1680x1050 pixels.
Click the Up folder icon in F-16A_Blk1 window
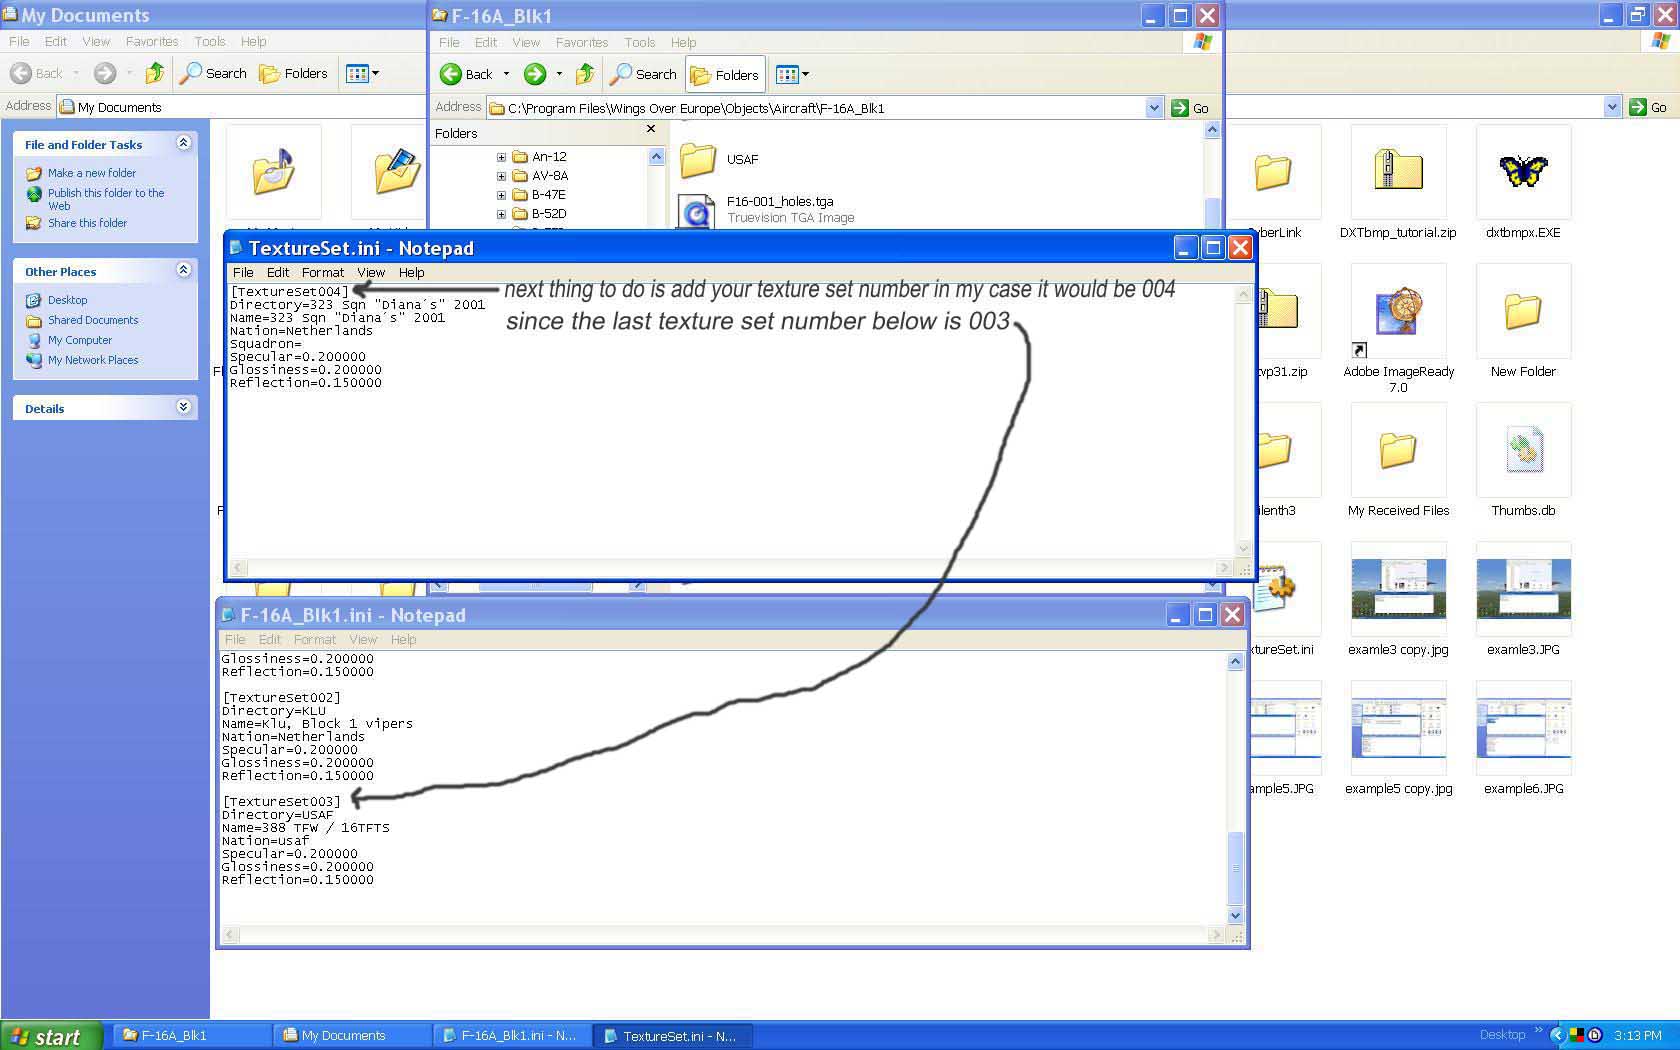(x=585, y=74)
